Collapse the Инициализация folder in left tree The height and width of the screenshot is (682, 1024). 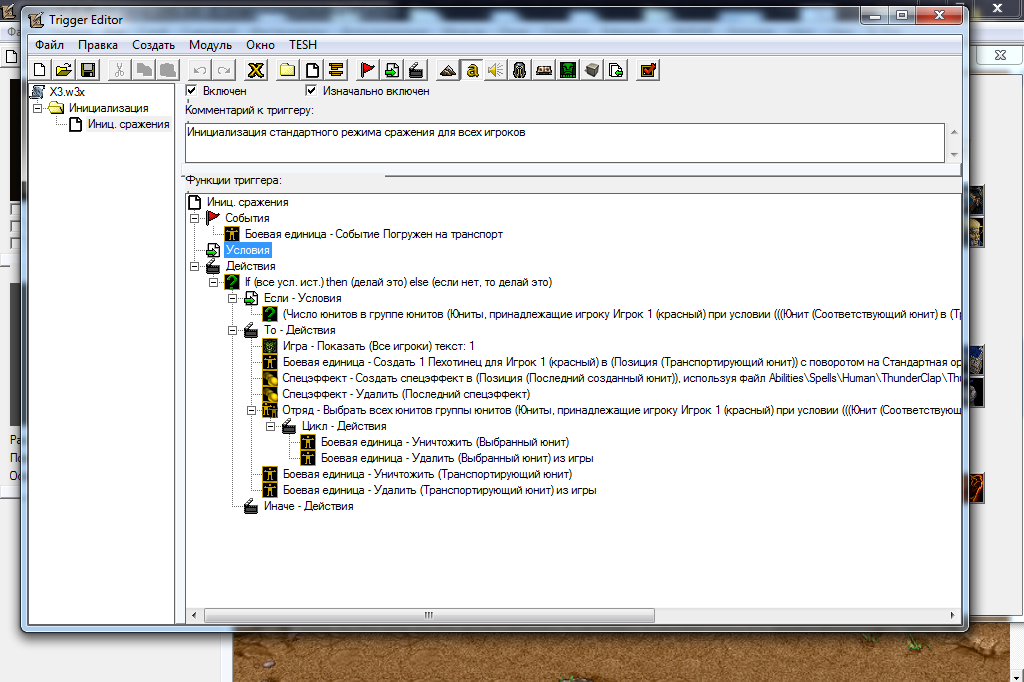coord(38,108)
